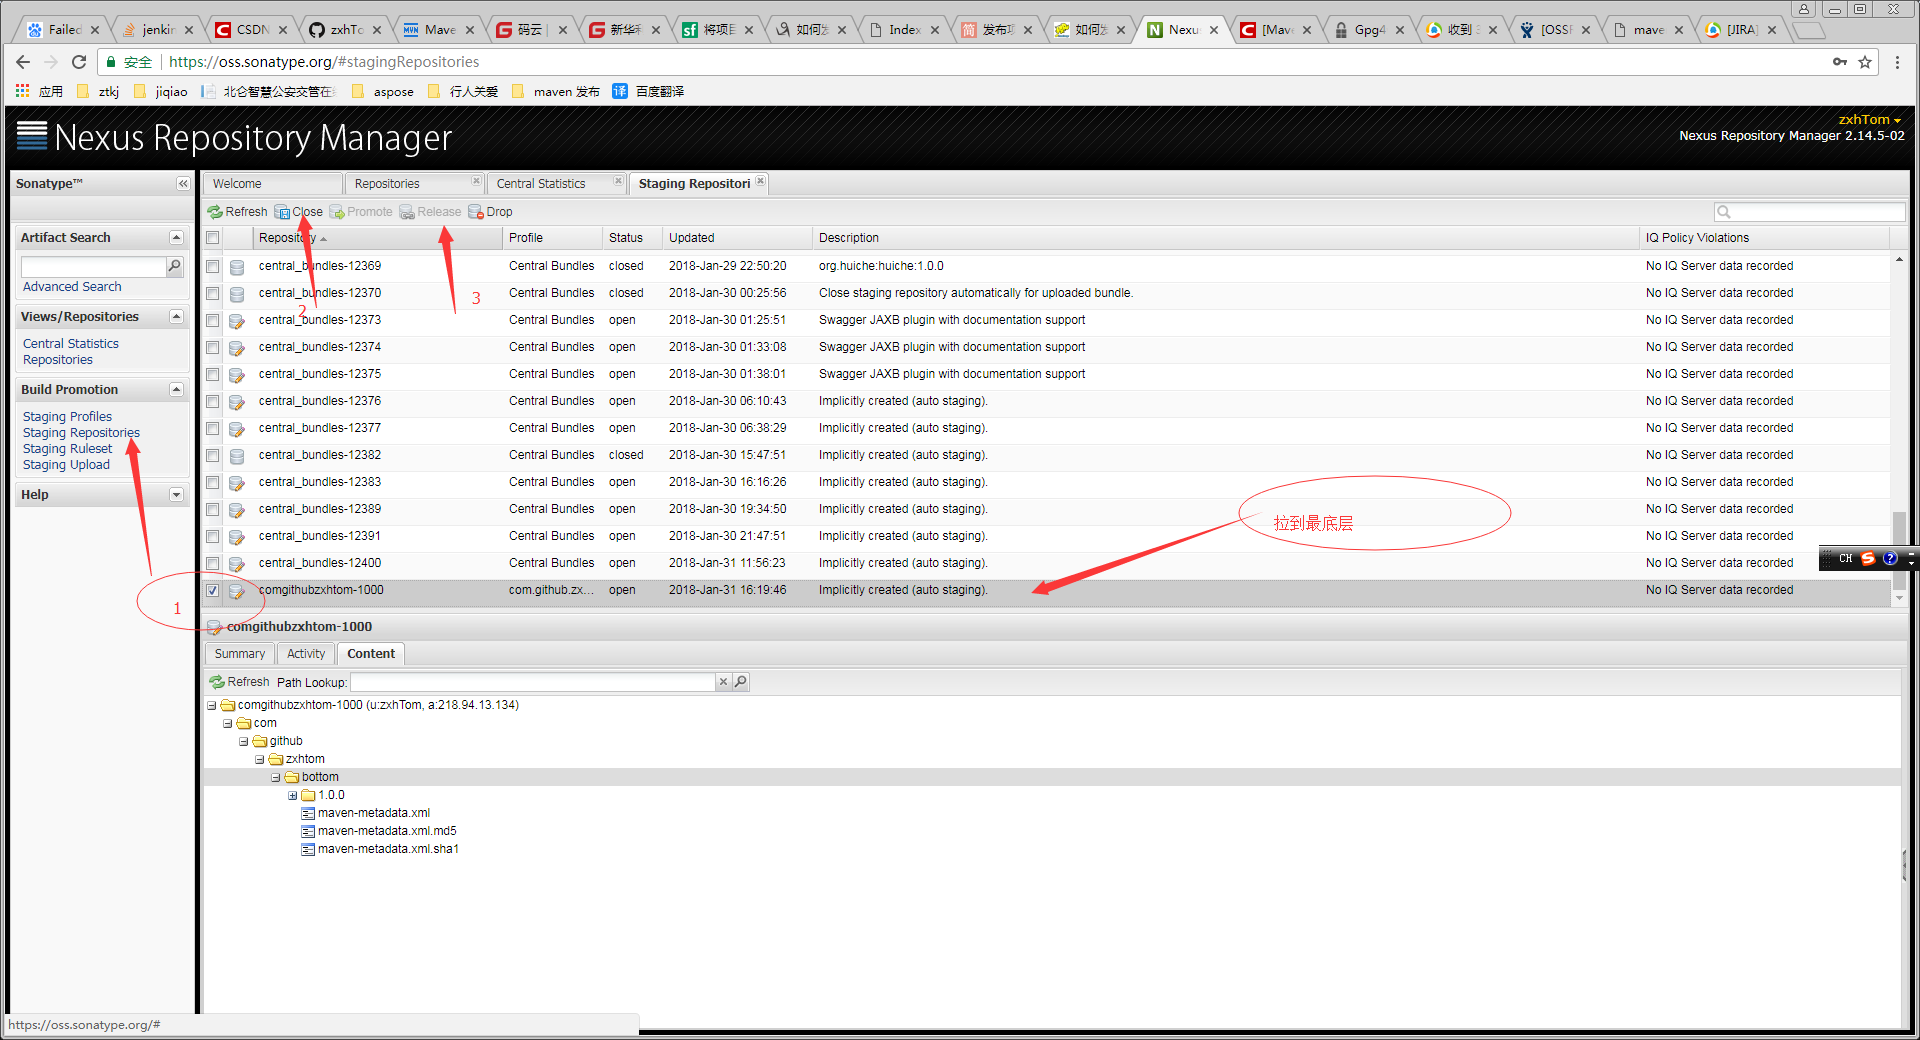Open the zxhTom user dropdown
The image size is (1920, 1040).
point(1870,120)
